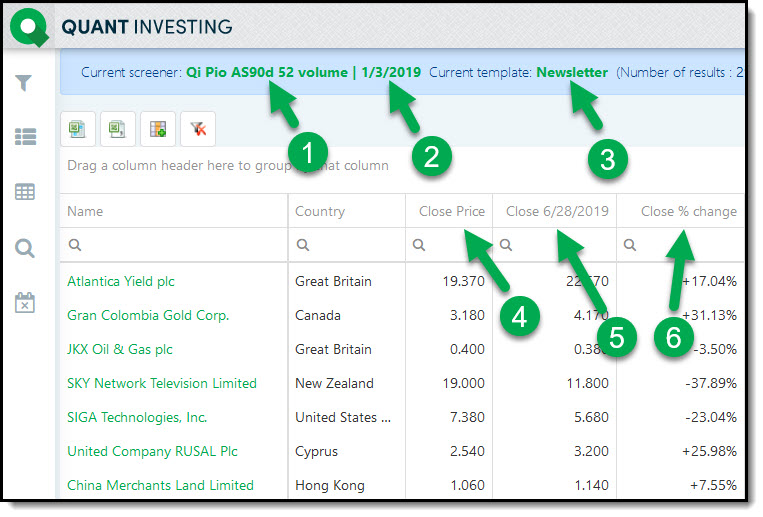Open the SKY Network Television Limited link
763x517 pixels.
[162, 383]
